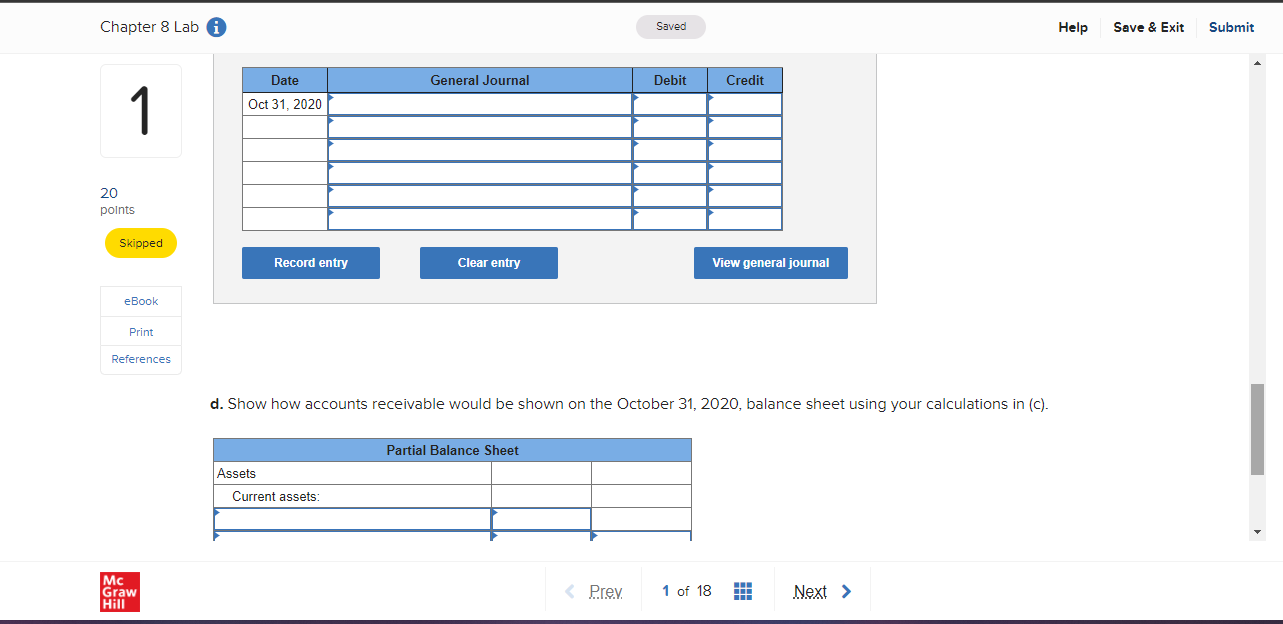Click the Submit option

pyautogui.click(x=1231, y=27)
